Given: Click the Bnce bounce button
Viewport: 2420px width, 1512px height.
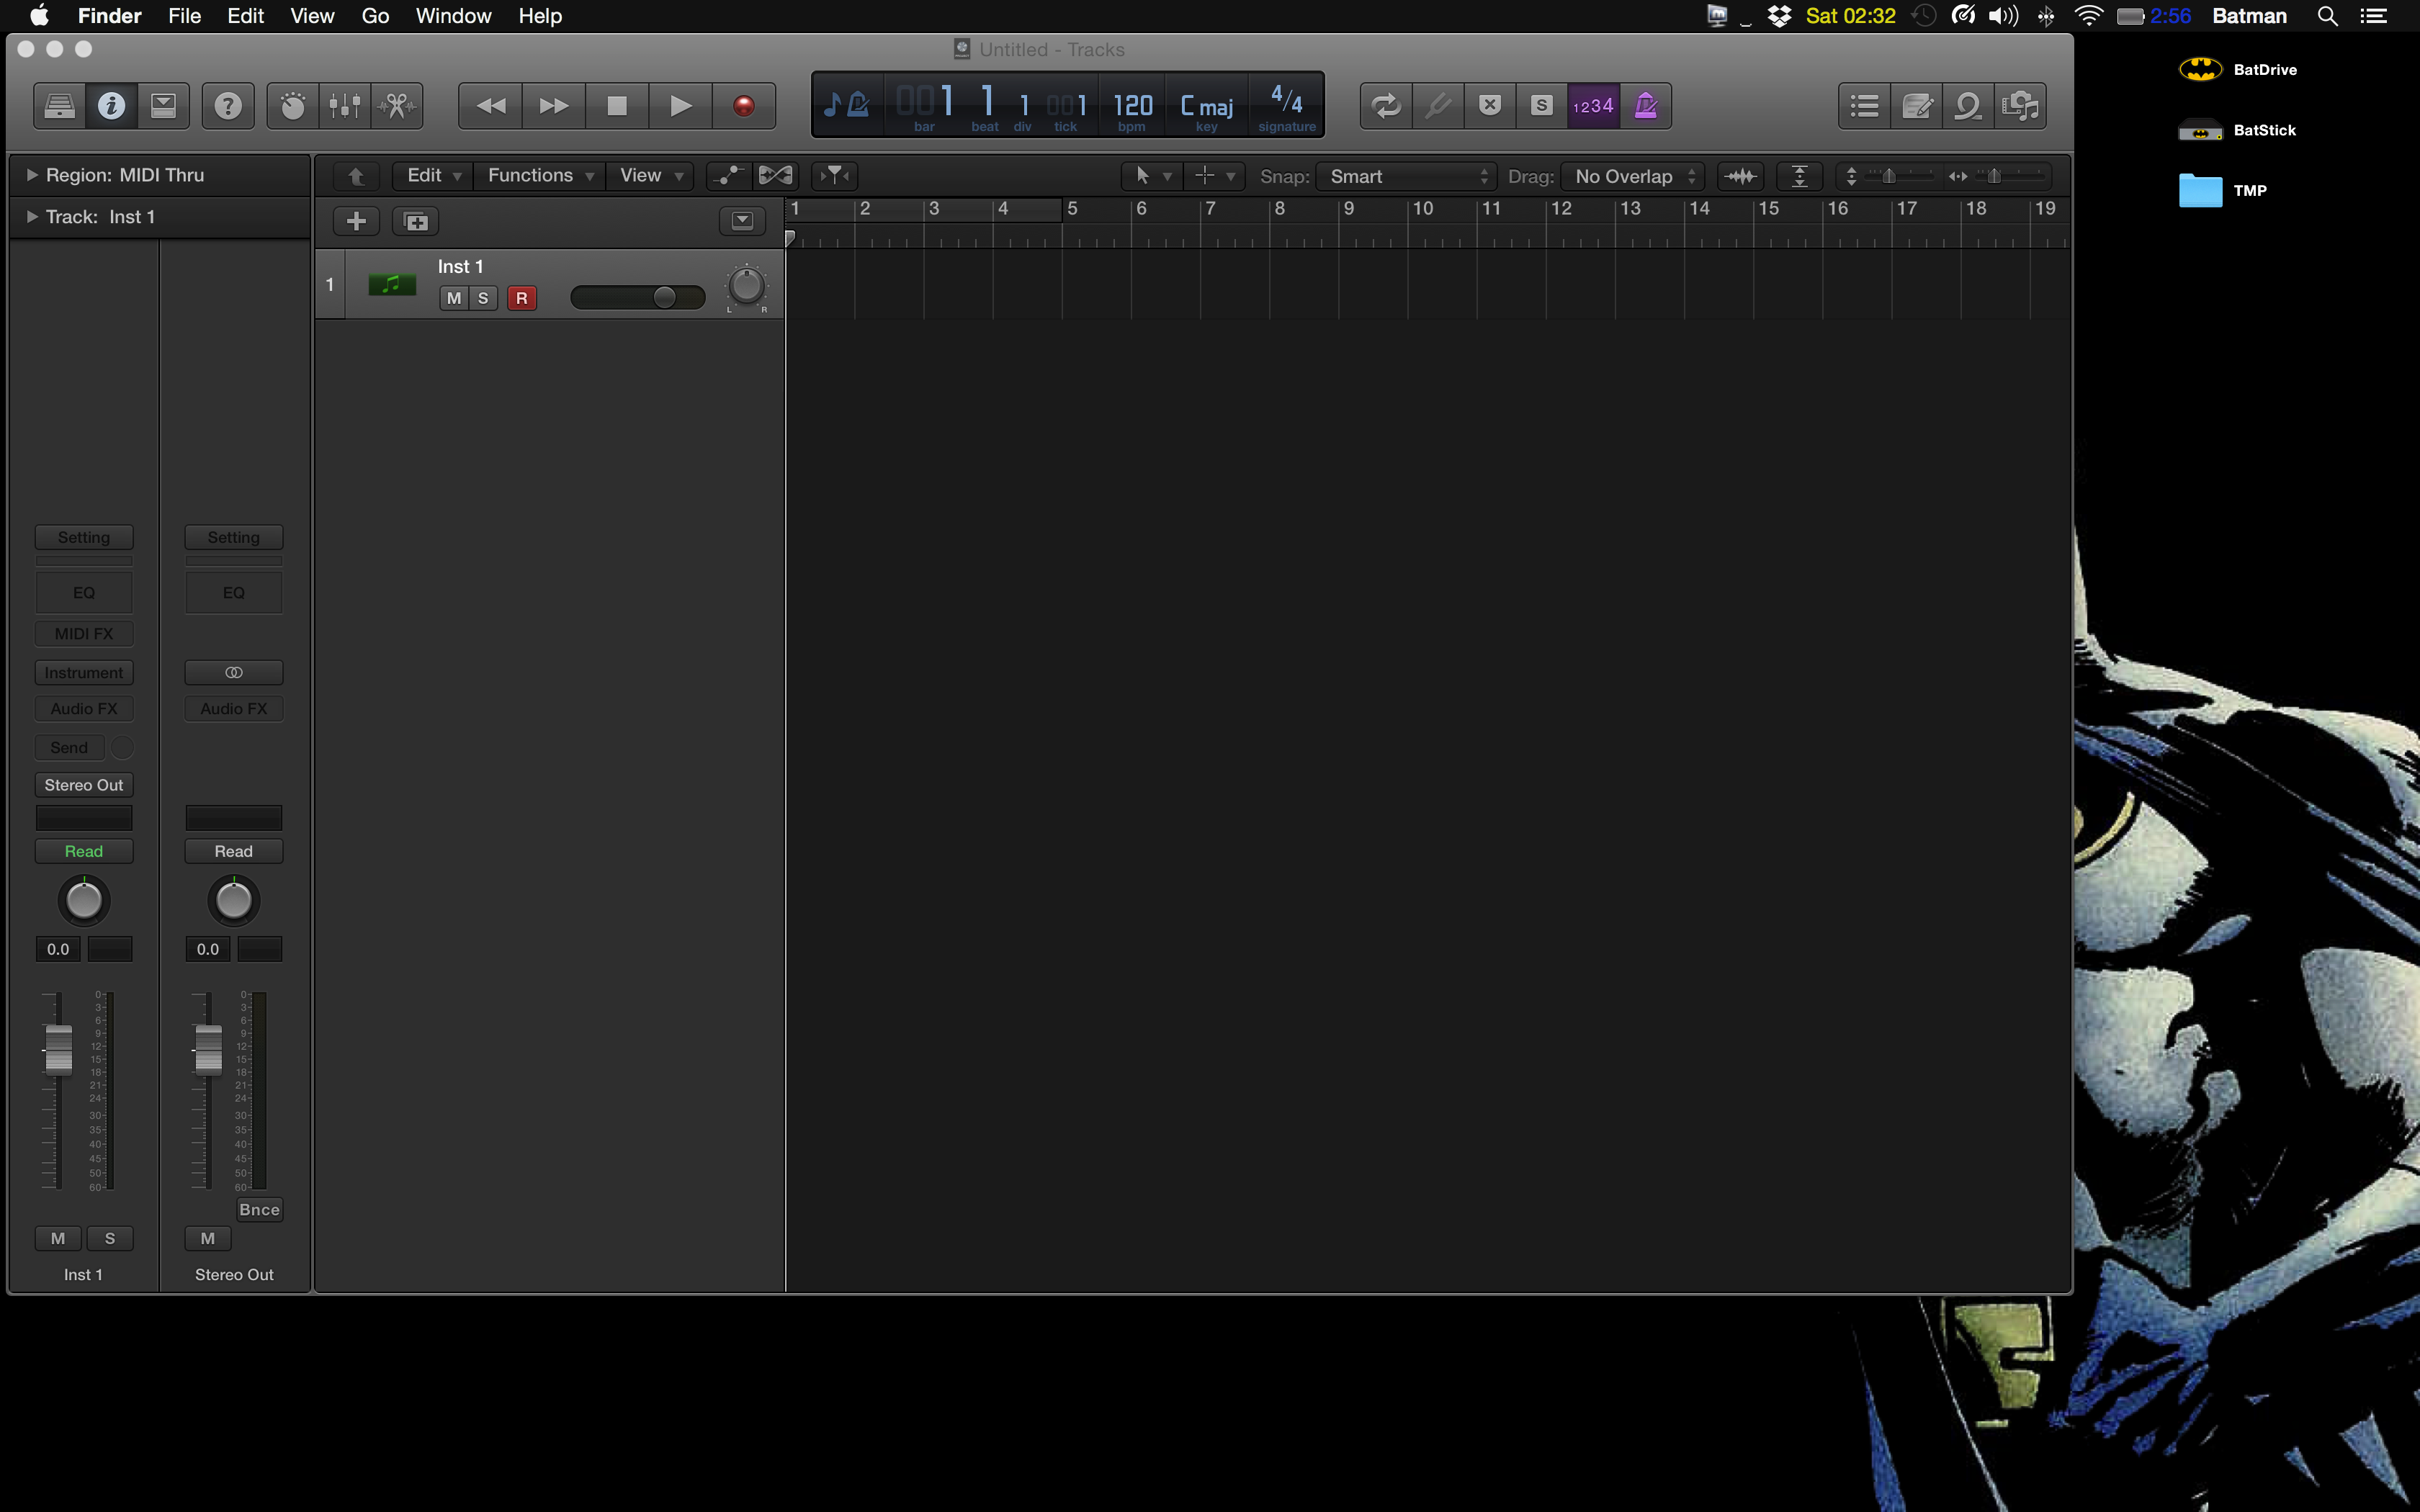Looking at the screenshot, I should click(x=259, y=1210).
